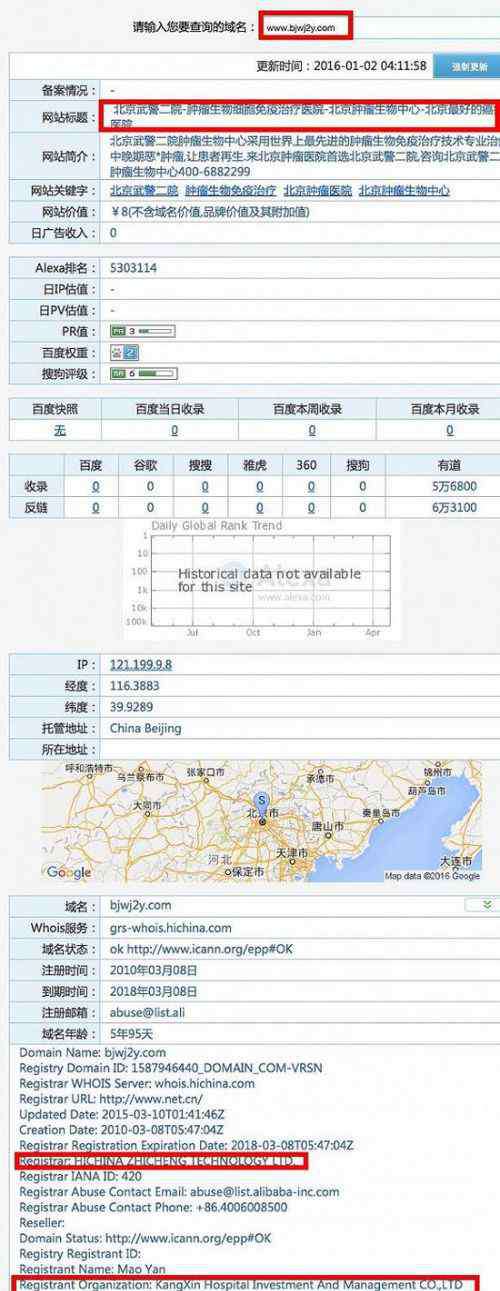Open the 360 收录 count link

[x=311, y=487]
